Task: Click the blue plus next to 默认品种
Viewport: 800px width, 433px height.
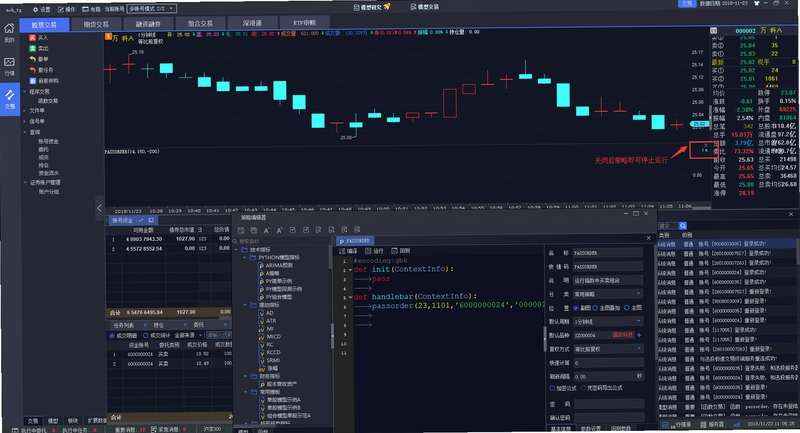Action: click(x=639, y=335)
